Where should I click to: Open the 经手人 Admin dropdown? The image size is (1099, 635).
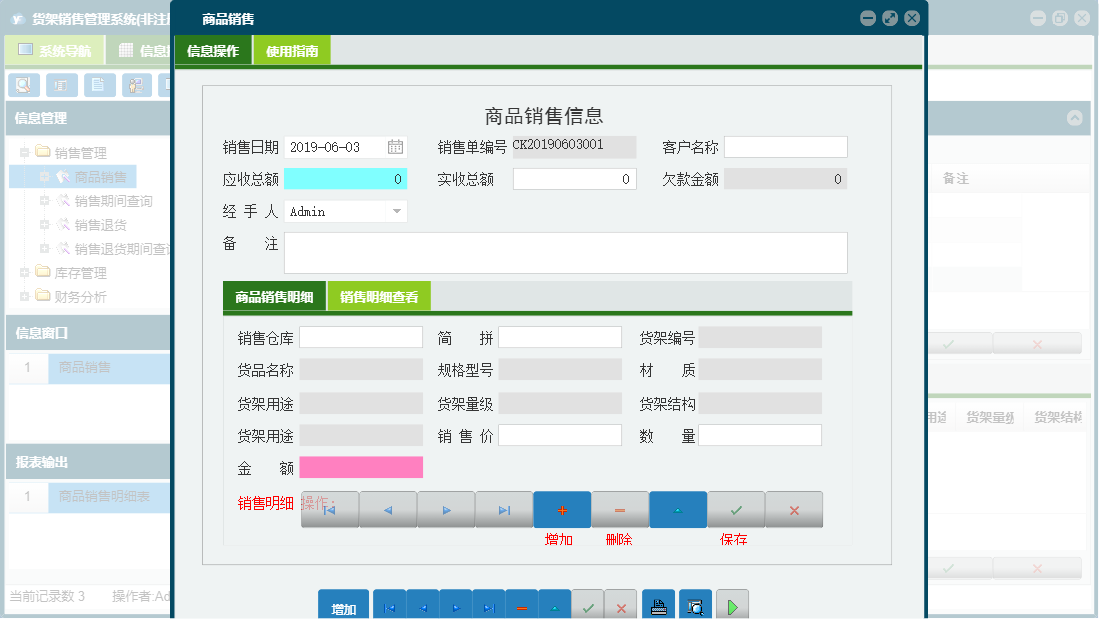397,211
